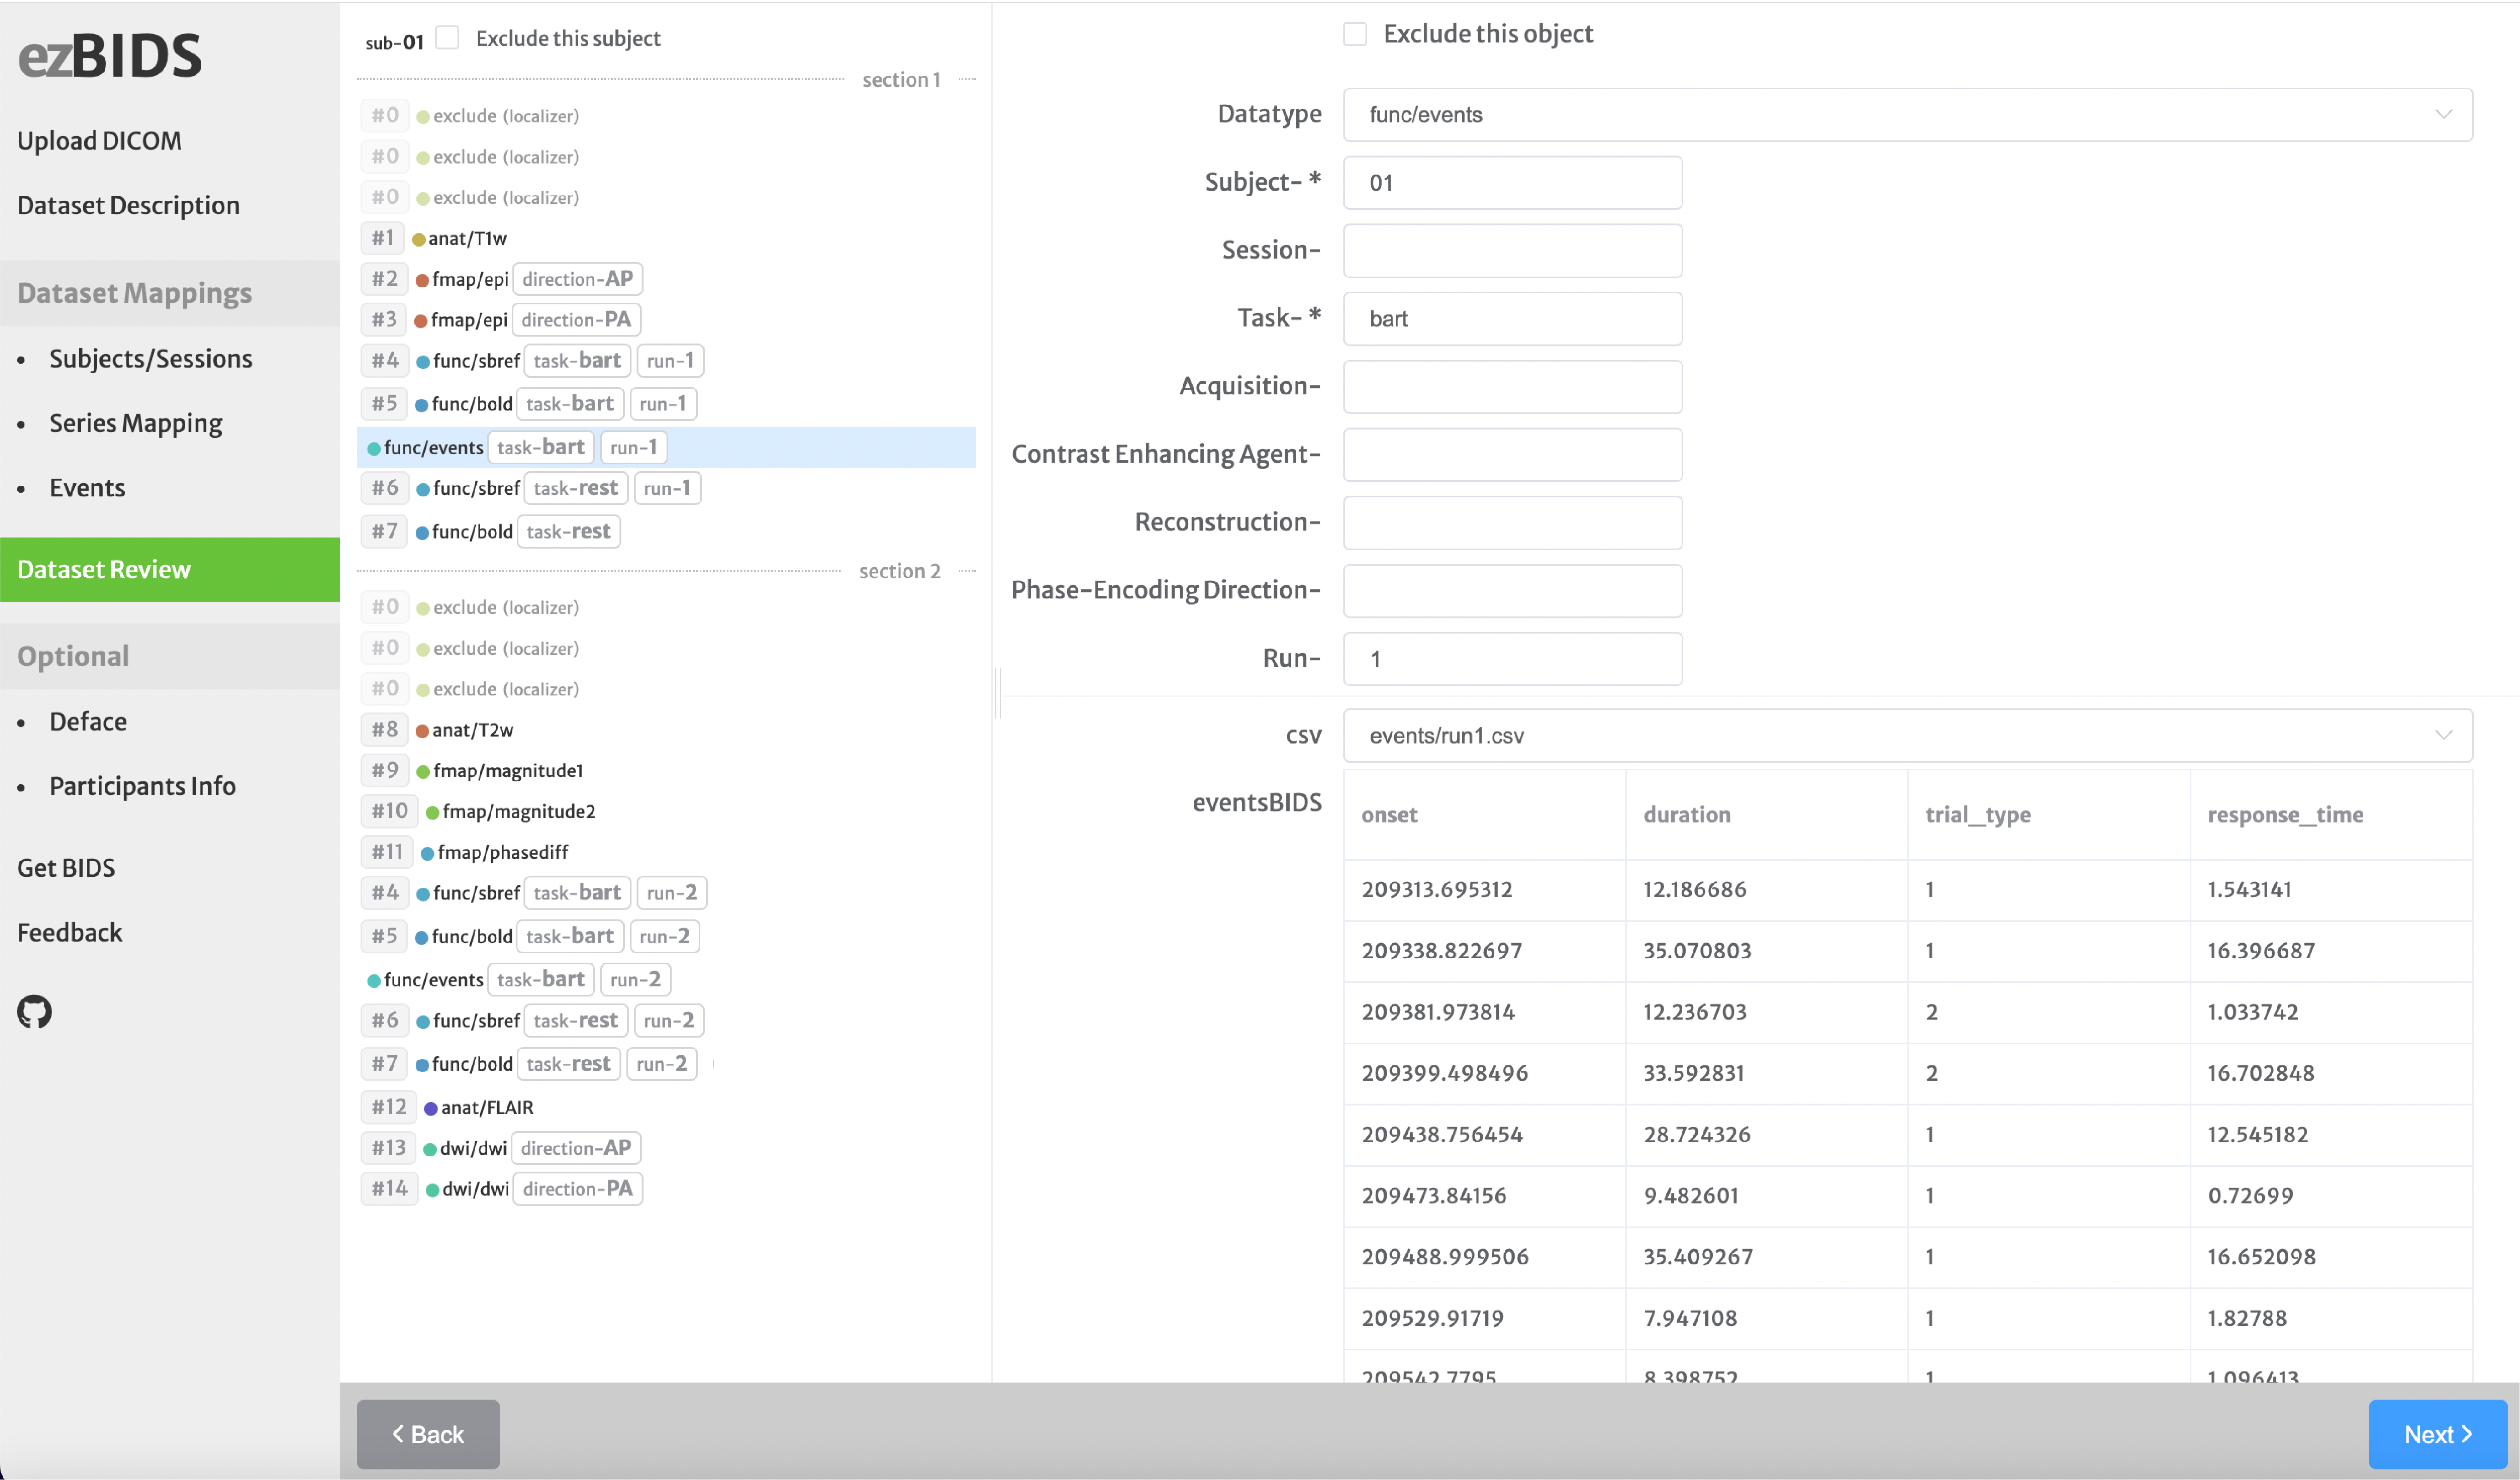This screenshot has width=2520, height=1480.
Task: Click into Task input field
Action: 1512,319
